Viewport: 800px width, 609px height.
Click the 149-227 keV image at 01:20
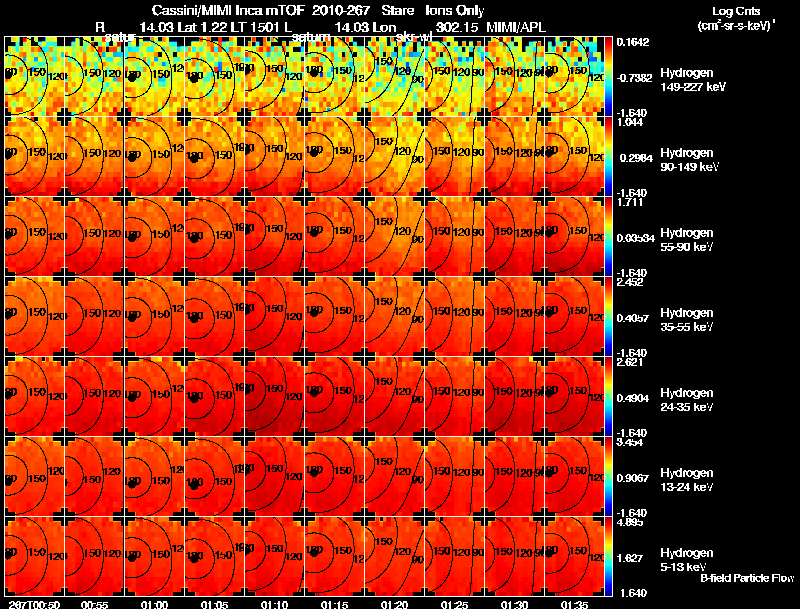click(x=394, y=77)
